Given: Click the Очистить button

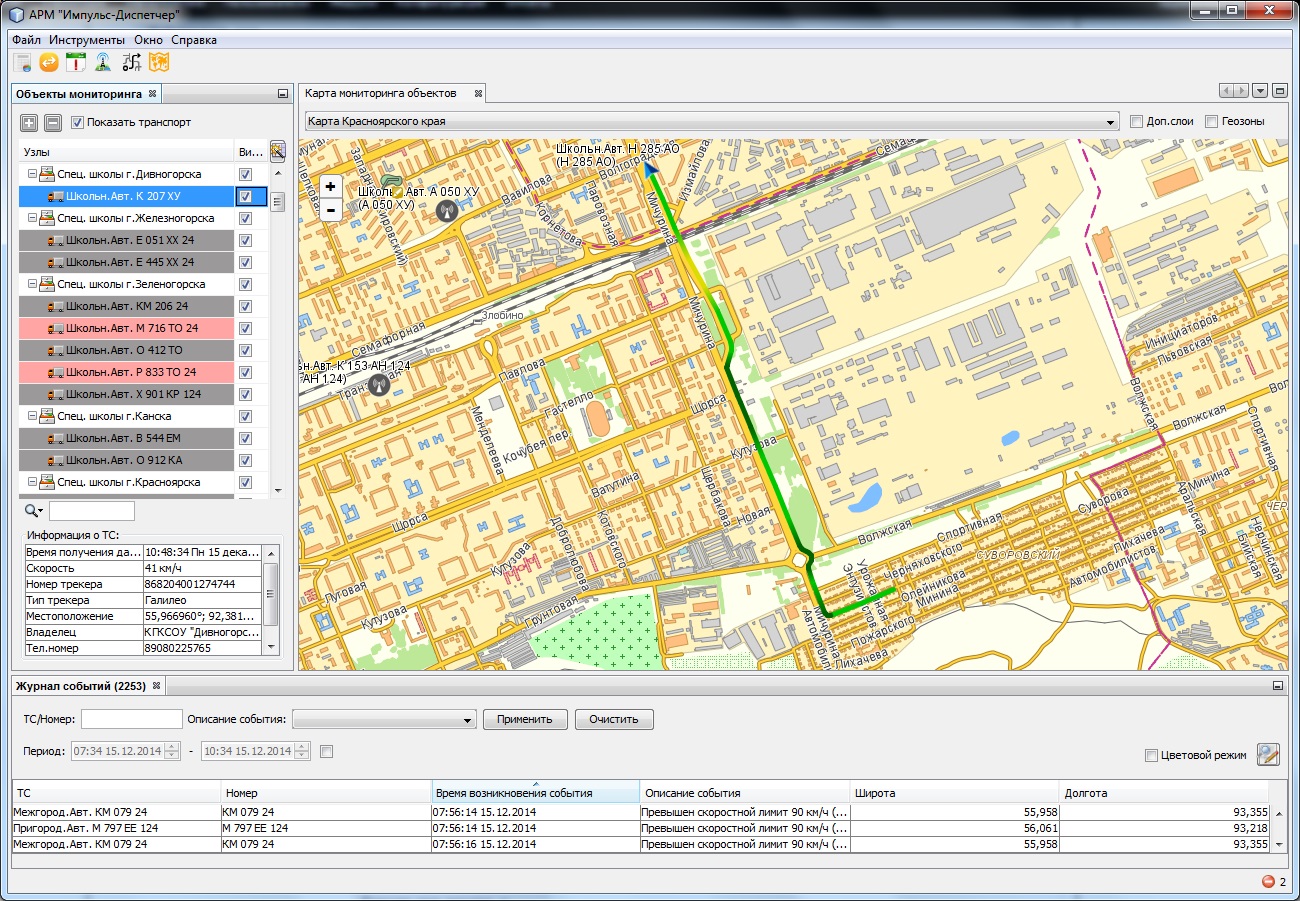Looking at the screenshot, I should [x=614, y=719].
